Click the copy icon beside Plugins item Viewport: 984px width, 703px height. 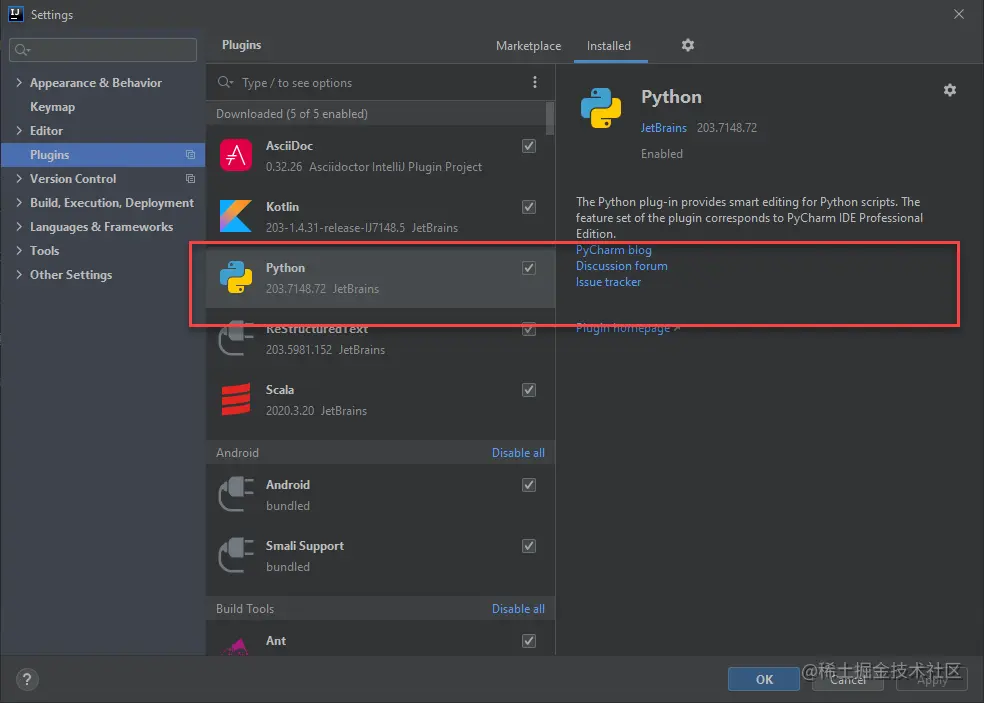coord(190,154)
